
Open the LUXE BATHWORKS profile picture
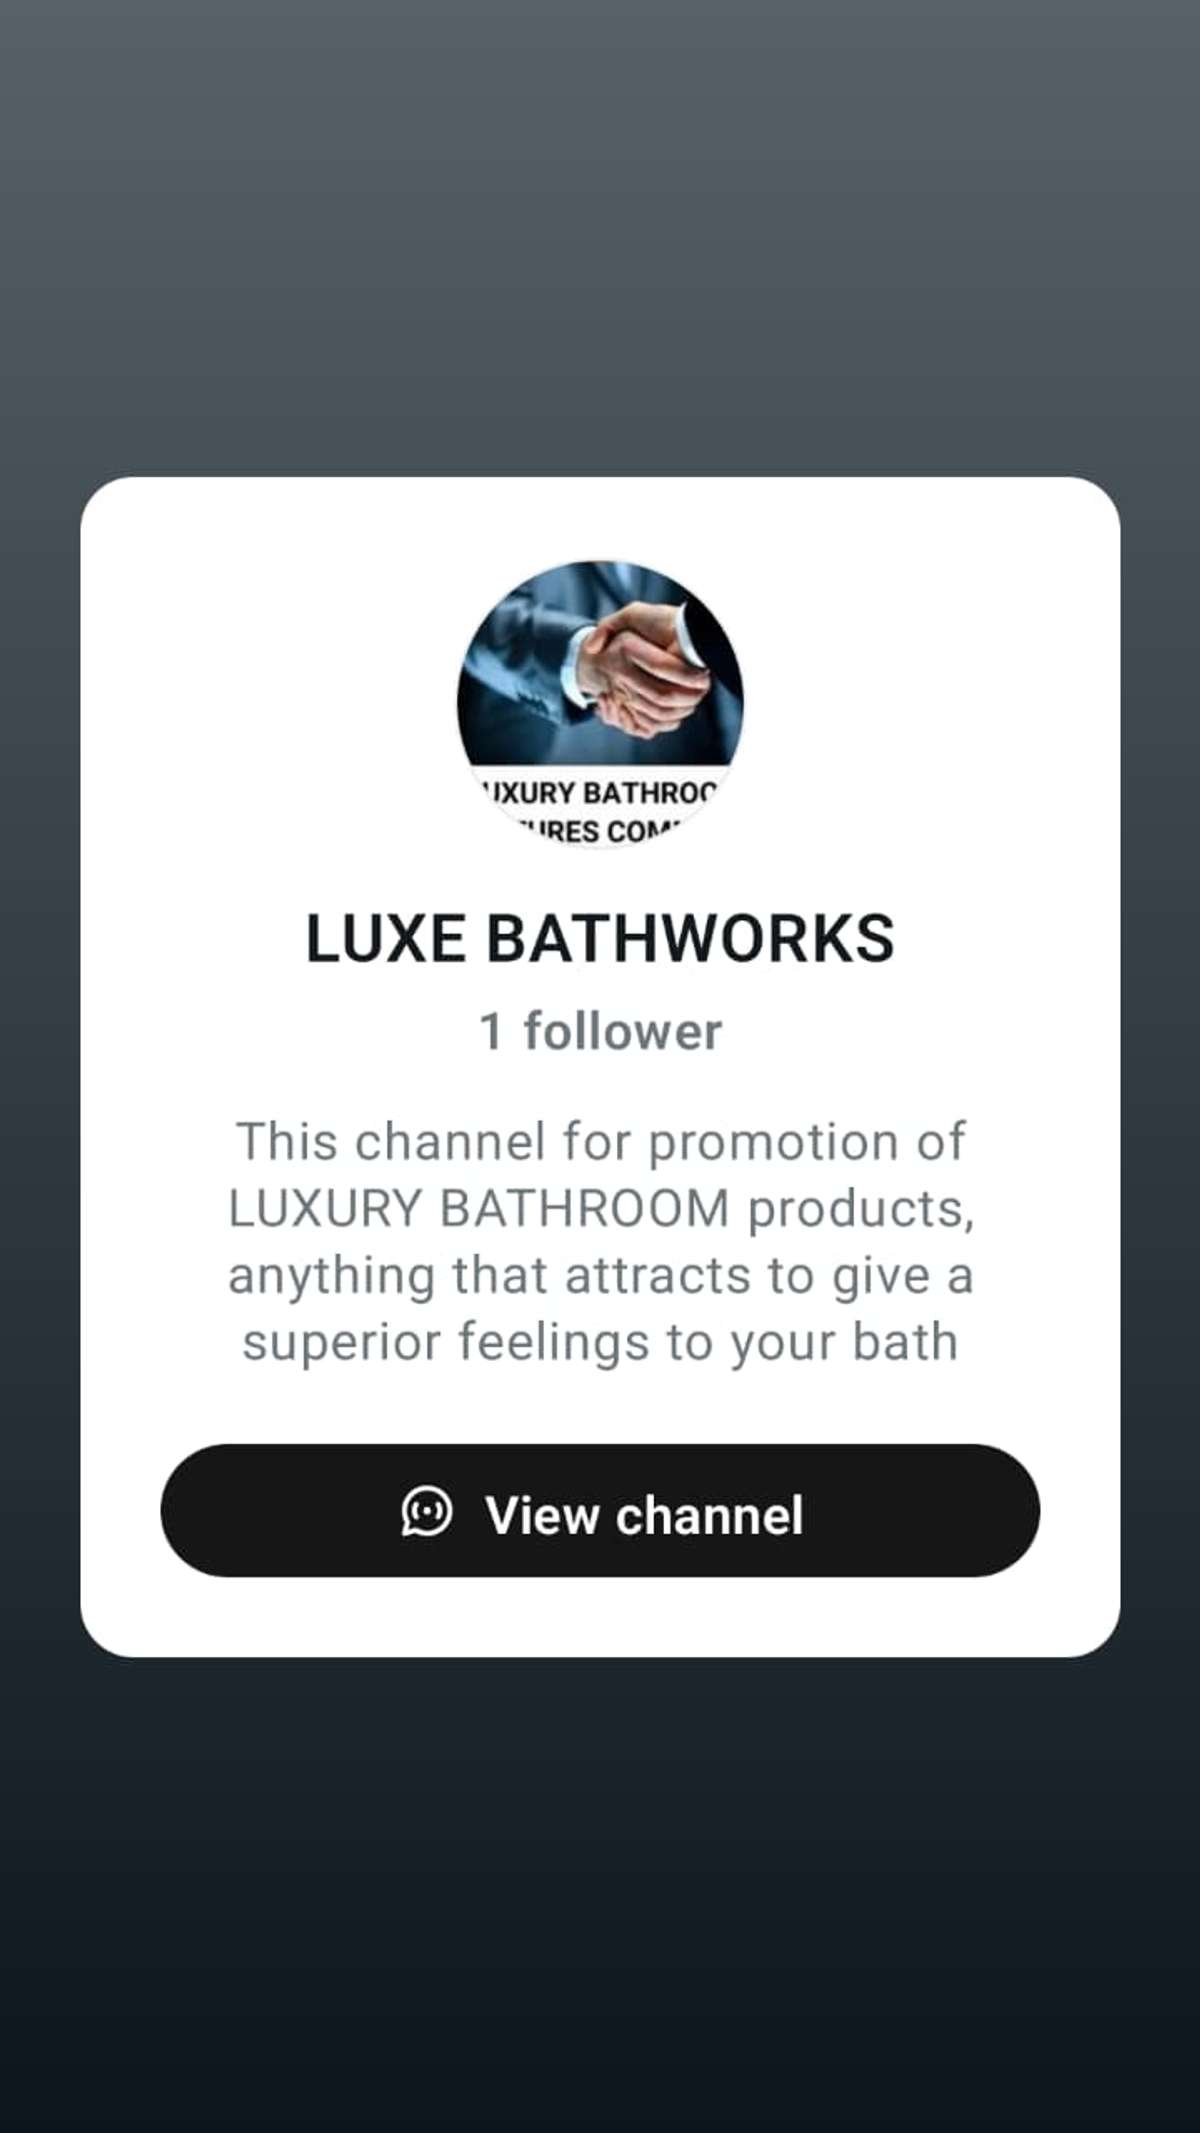(x=600, y=704)
